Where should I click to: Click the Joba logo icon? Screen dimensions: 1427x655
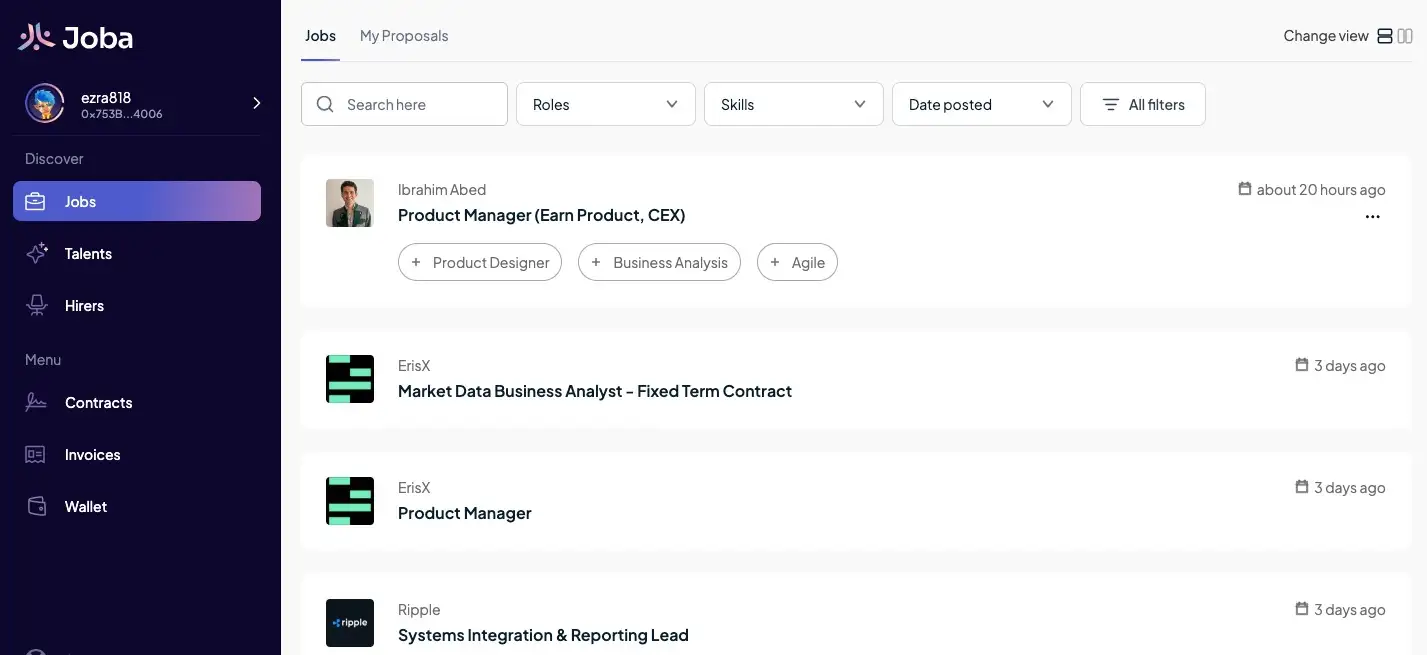[36, 37]
